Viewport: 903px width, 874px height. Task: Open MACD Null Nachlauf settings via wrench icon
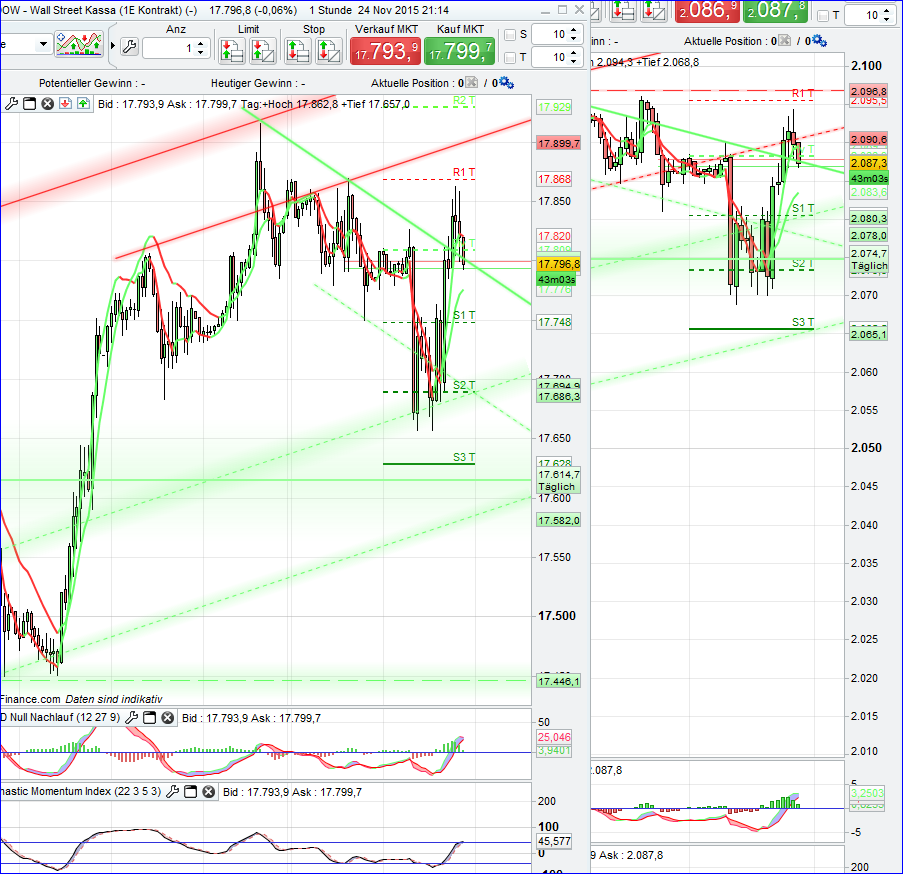coord(131,717)
